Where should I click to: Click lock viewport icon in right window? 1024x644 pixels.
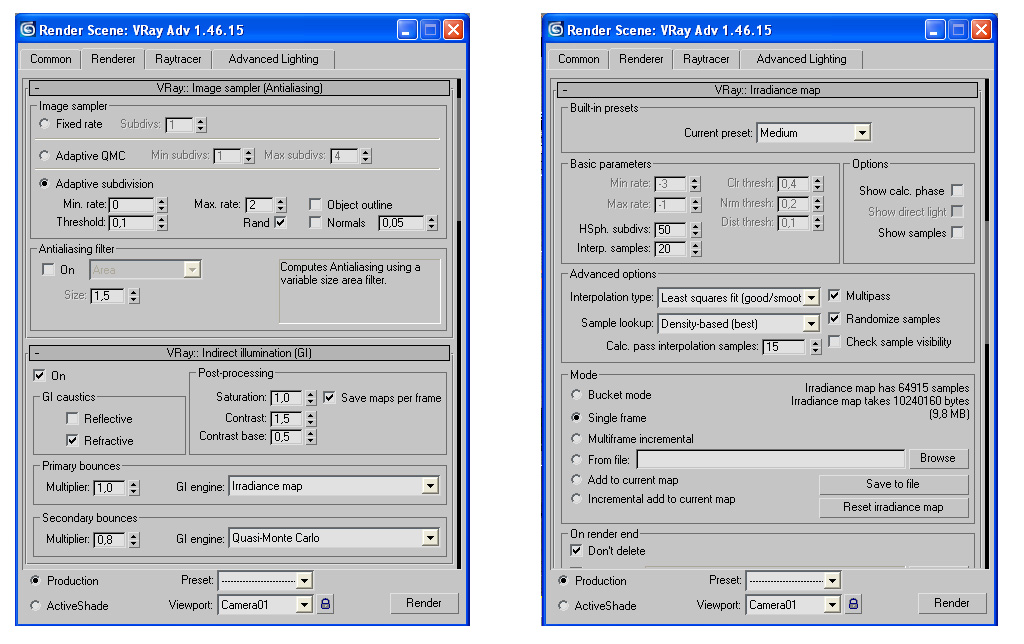[x=853, y=604]
